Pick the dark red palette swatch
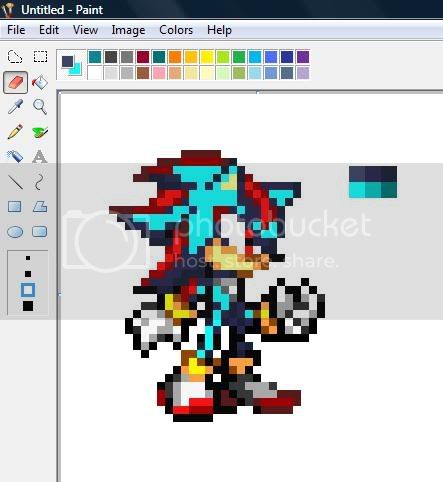The height and width of the screenshot is (482, 443). [x=143, y=57]
